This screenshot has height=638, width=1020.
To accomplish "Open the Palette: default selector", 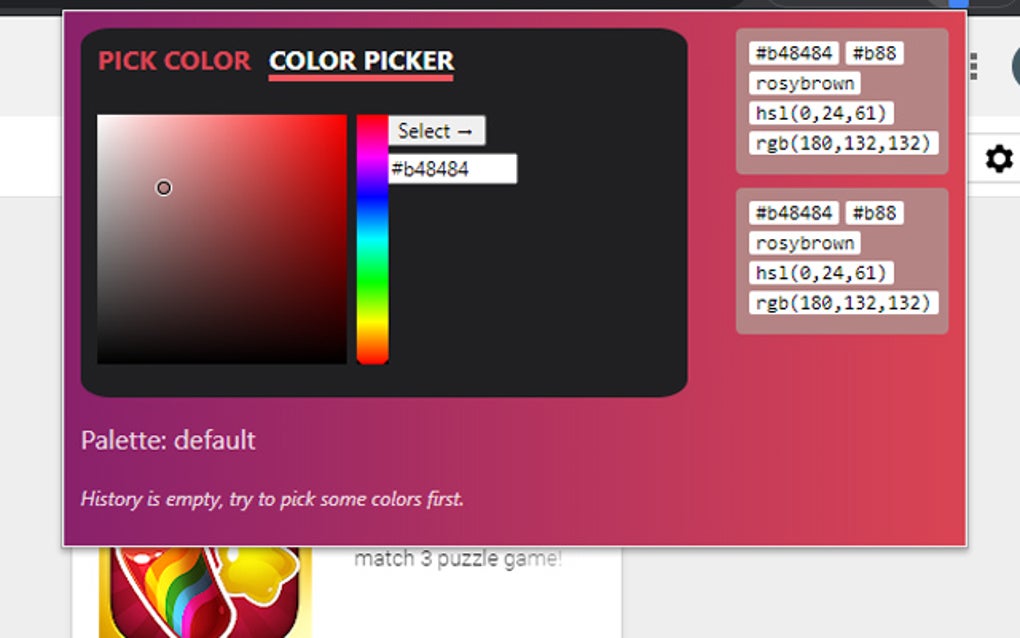I will coord(167,440).
